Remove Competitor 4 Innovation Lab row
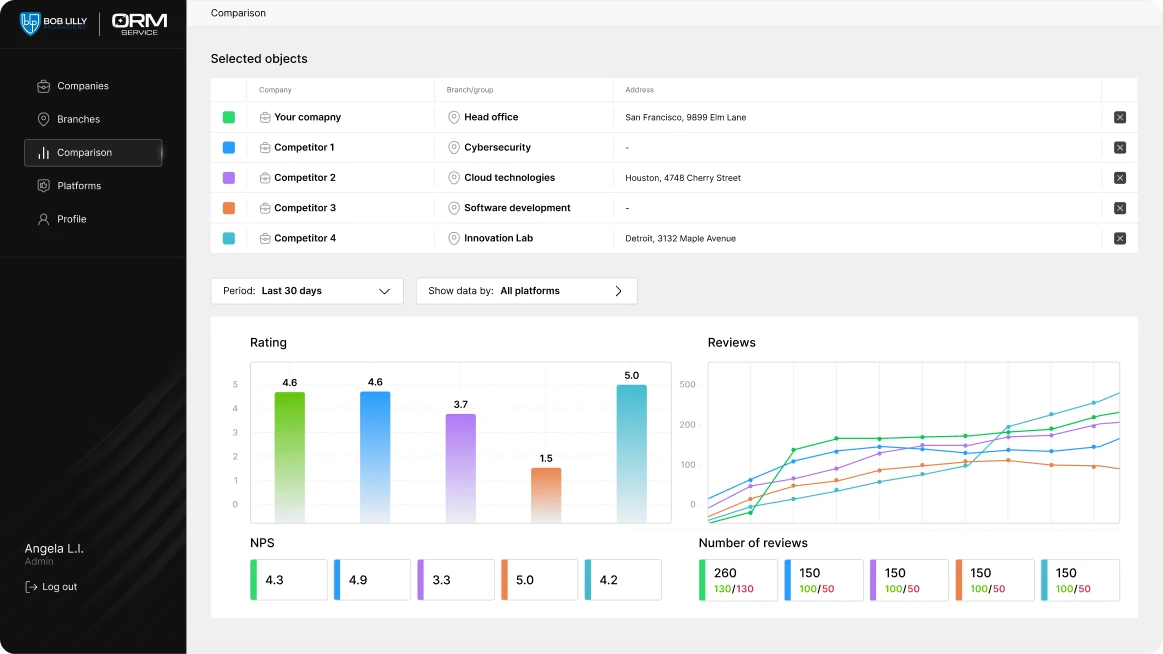This screenshot has width=1163, height=654. pos(1120,239)
